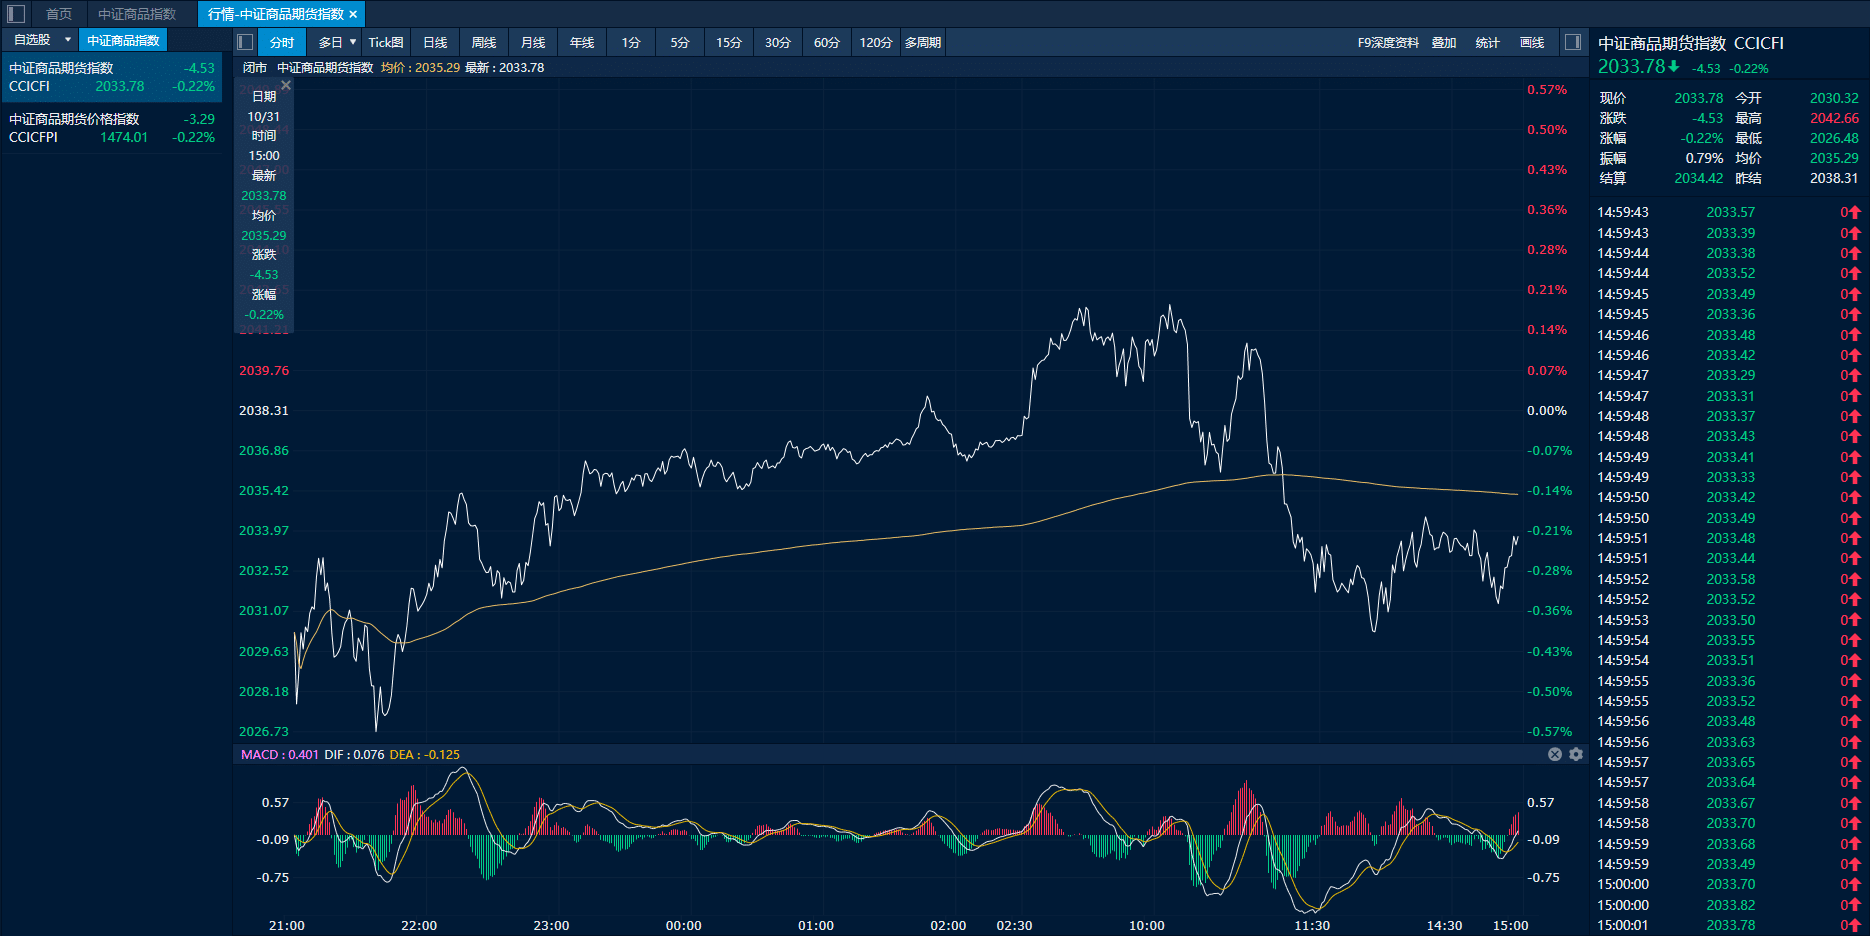Image resolution: width=1870 pixels, height=936 pixels.
Task: Toggle the top-left sidebar panel icon
Action: pyautogui.click(x=16, y=14)
